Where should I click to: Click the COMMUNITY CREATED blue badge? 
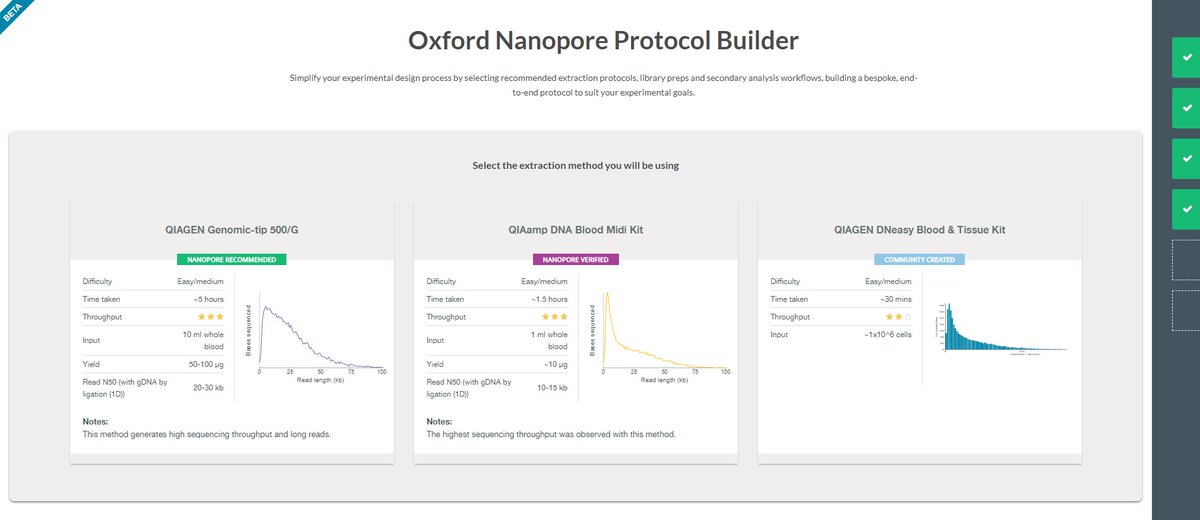pos(919,260)
